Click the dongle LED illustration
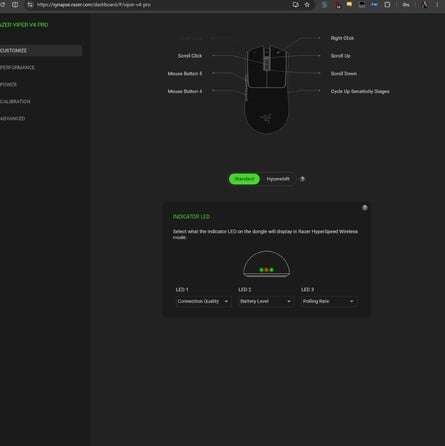Viewport: 445px width, 446px height. click(x=266, y=264)
